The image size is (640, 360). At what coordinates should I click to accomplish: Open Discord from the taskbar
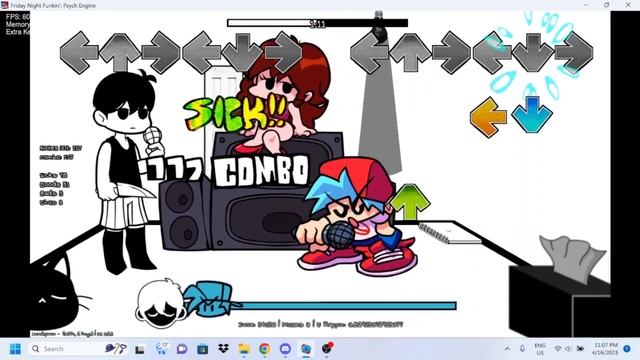pos(285,349)
